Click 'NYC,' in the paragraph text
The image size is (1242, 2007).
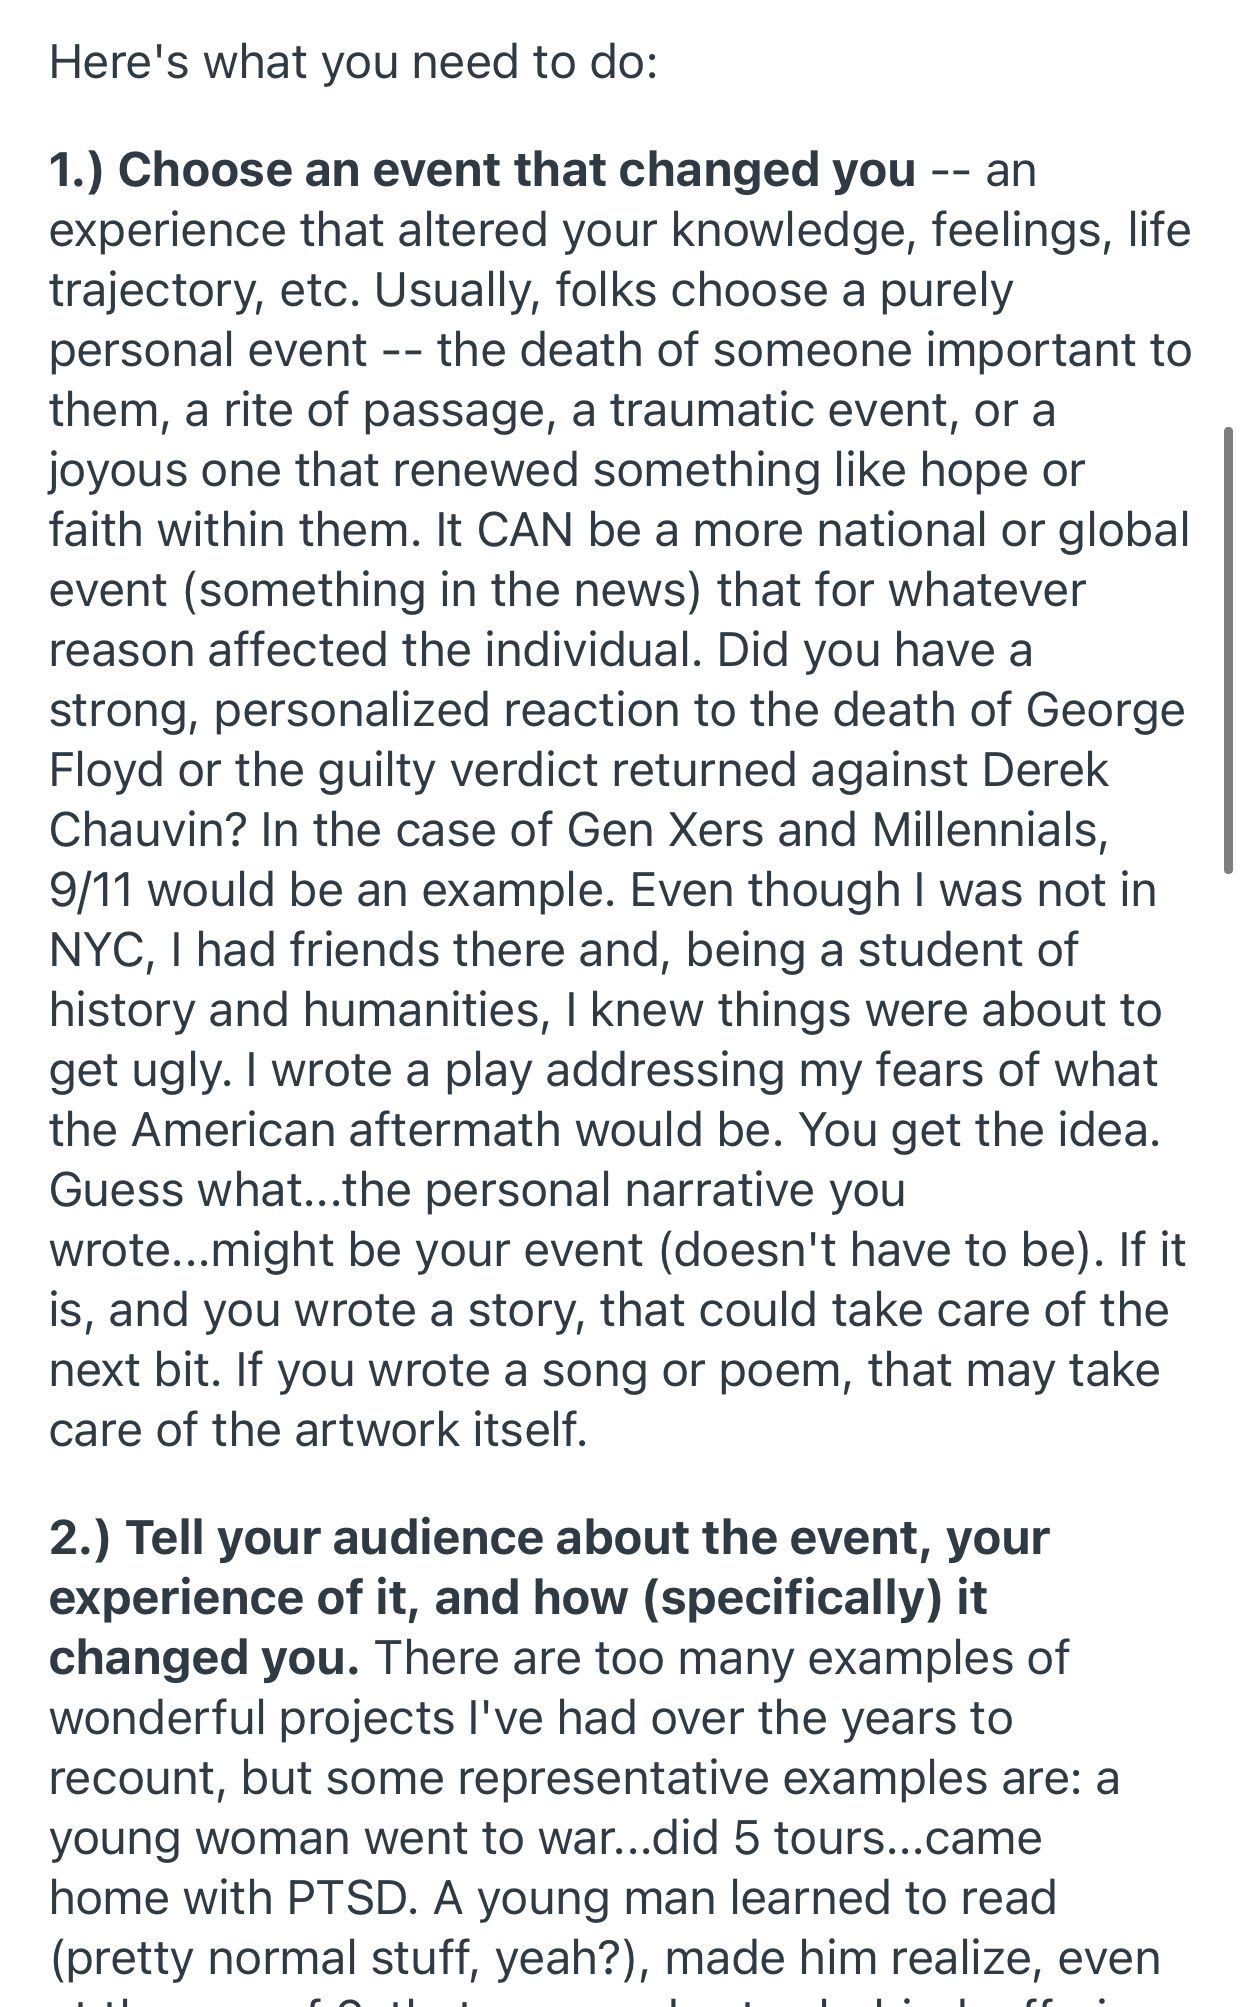pyautogui.click(x=102, y=950)
